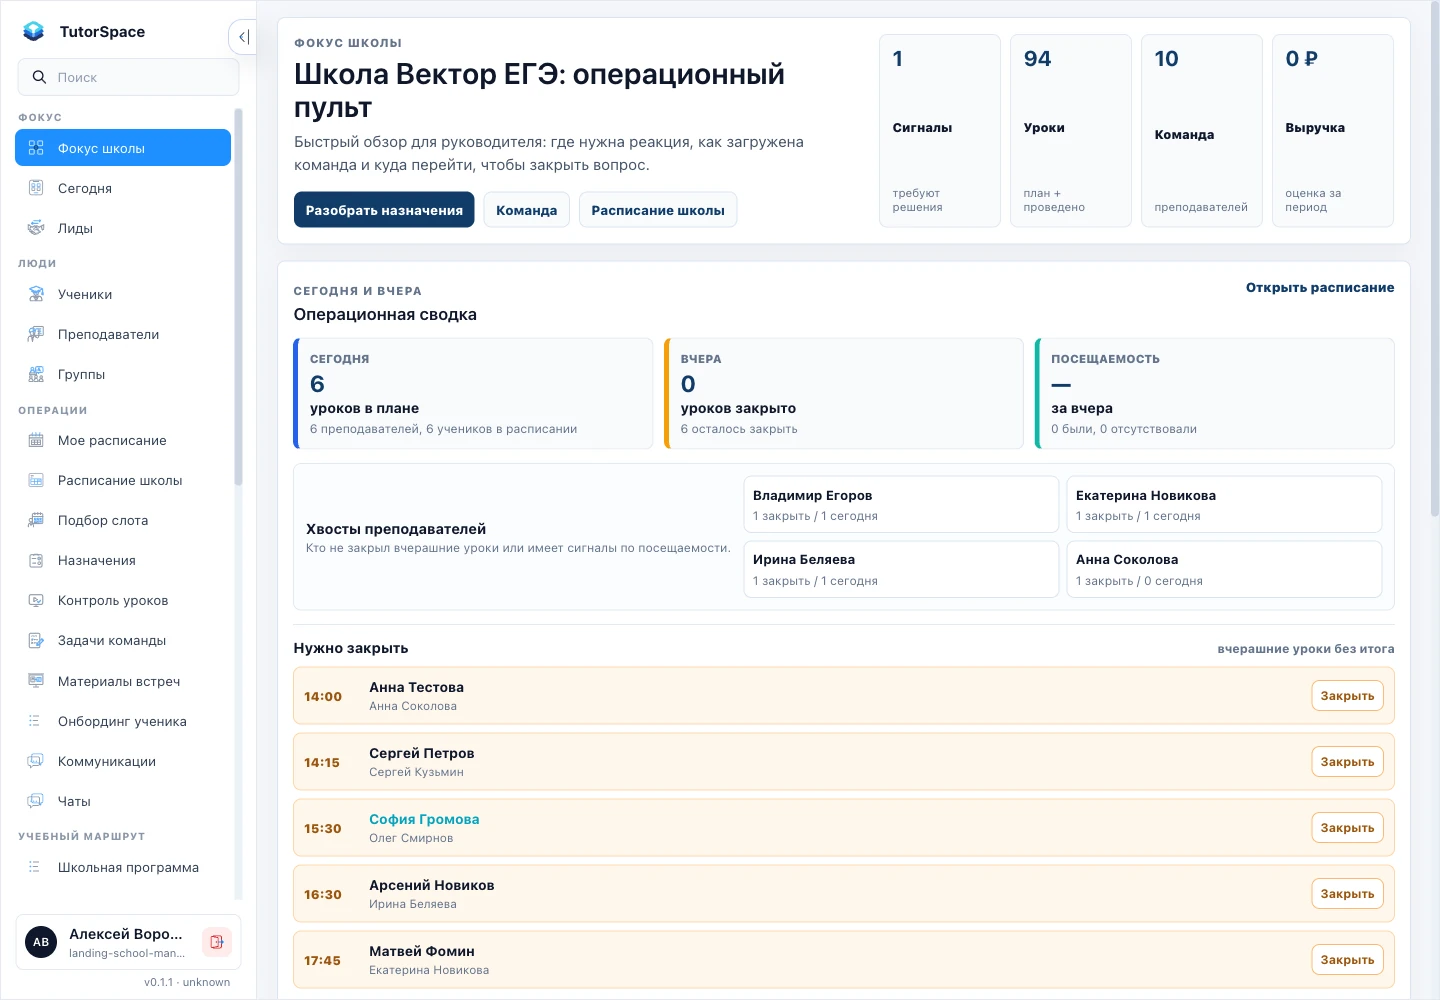Open the Ученики section
The height and width of the screenshot is (1000, 1440).
click(x=123, y=294)
